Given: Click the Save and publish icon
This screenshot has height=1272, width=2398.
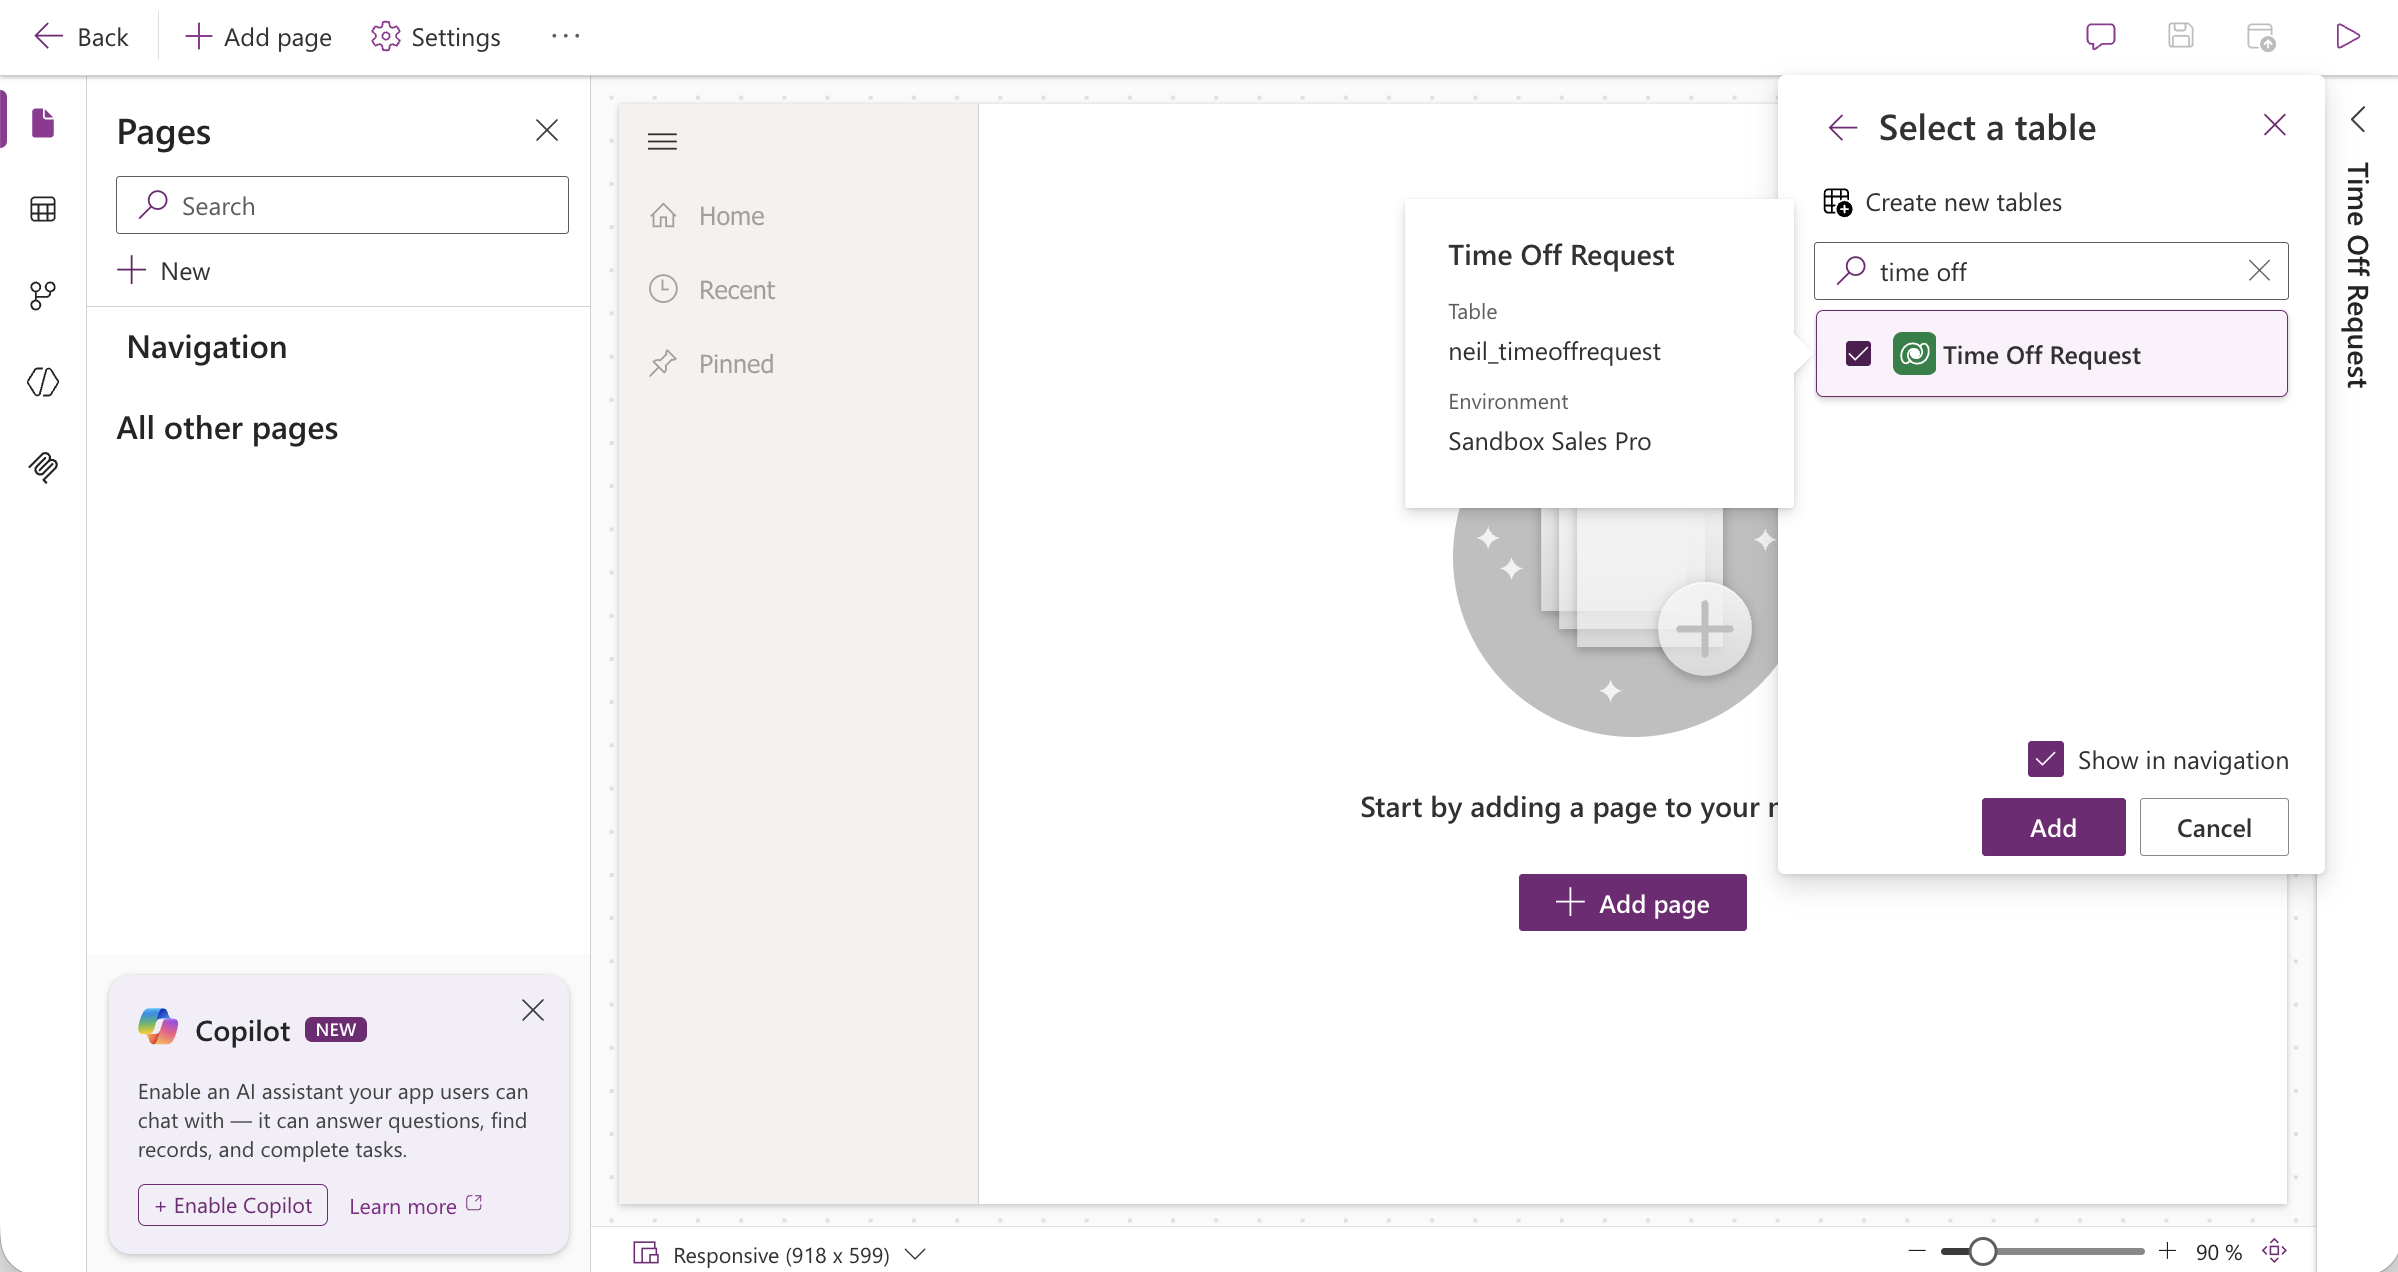Looking at the screenshot, I should (x=2261, y=37).
